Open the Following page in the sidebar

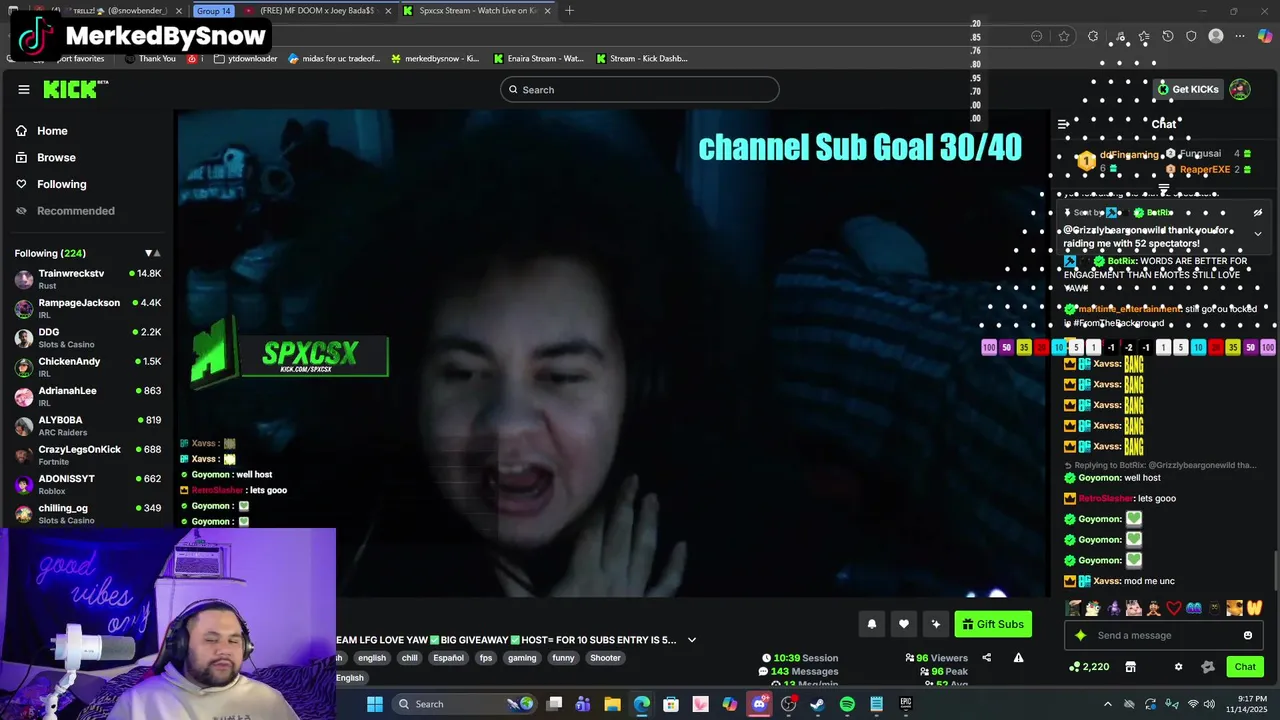(61, 184)
